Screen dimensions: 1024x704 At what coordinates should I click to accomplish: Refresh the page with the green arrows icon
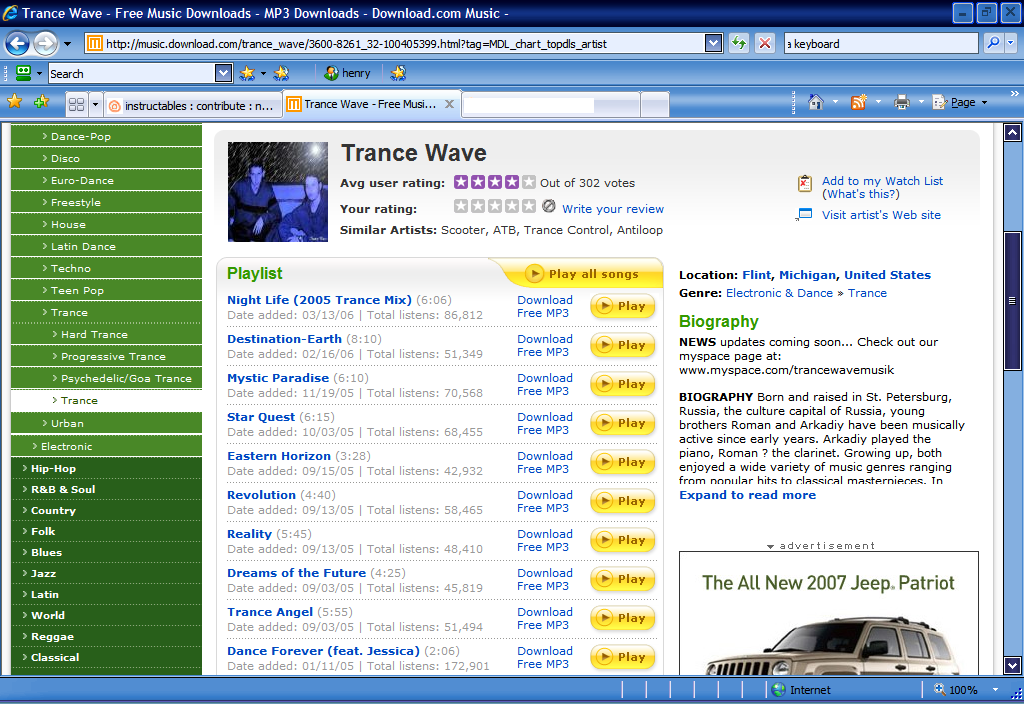739,43
